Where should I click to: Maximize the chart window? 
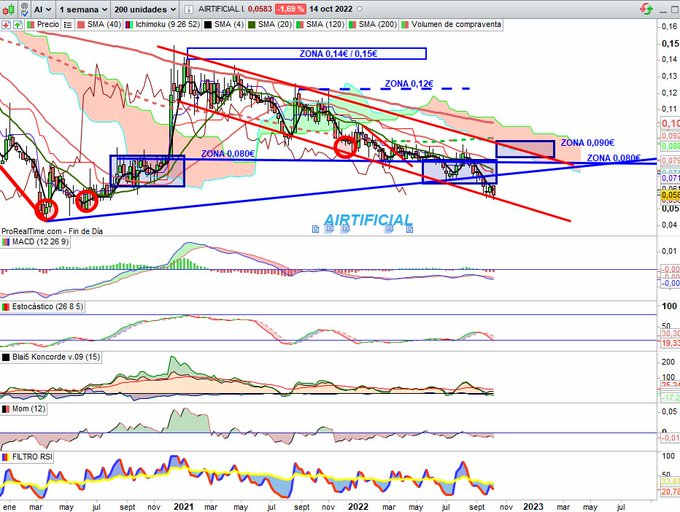(675, 10)
